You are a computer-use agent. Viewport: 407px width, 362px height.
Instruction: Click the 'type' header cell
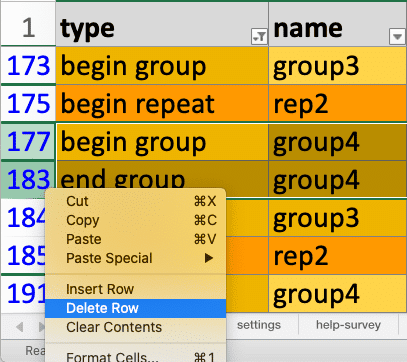(162, 25)
